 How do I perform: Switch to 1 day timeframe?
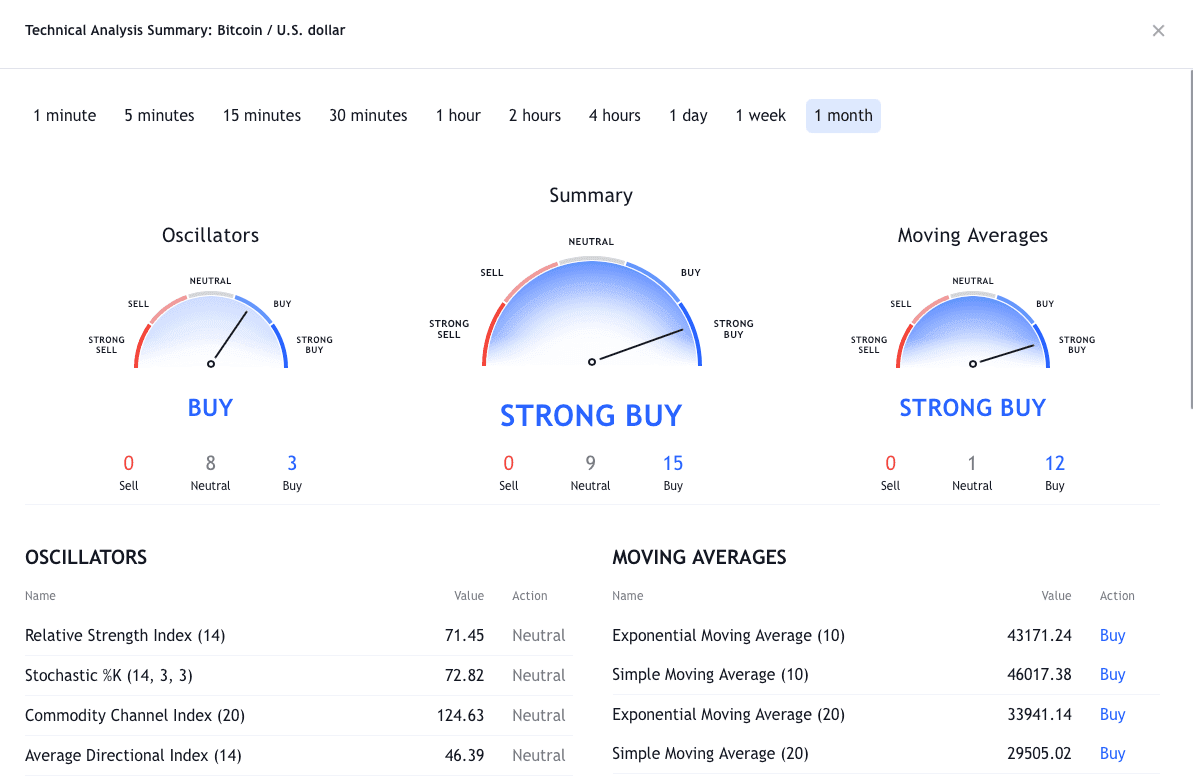(x=688, y=116)
